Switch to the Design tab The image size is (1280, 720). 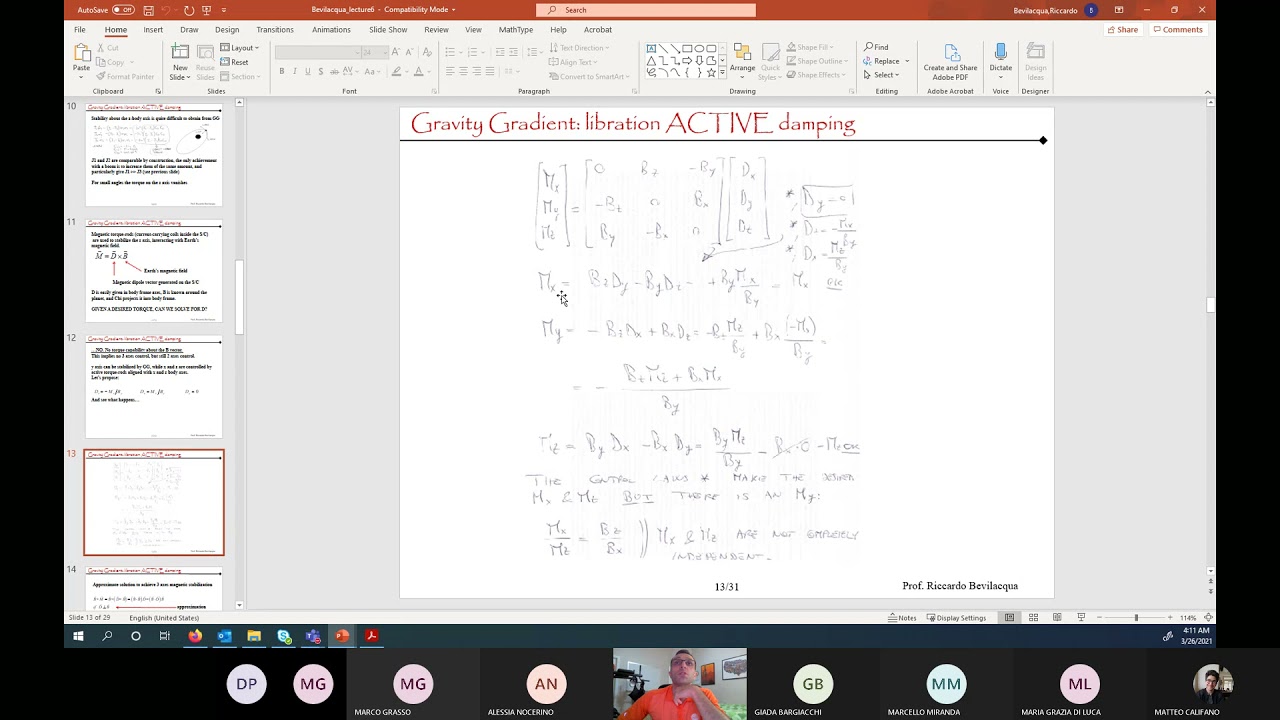[x=227, y=30]
